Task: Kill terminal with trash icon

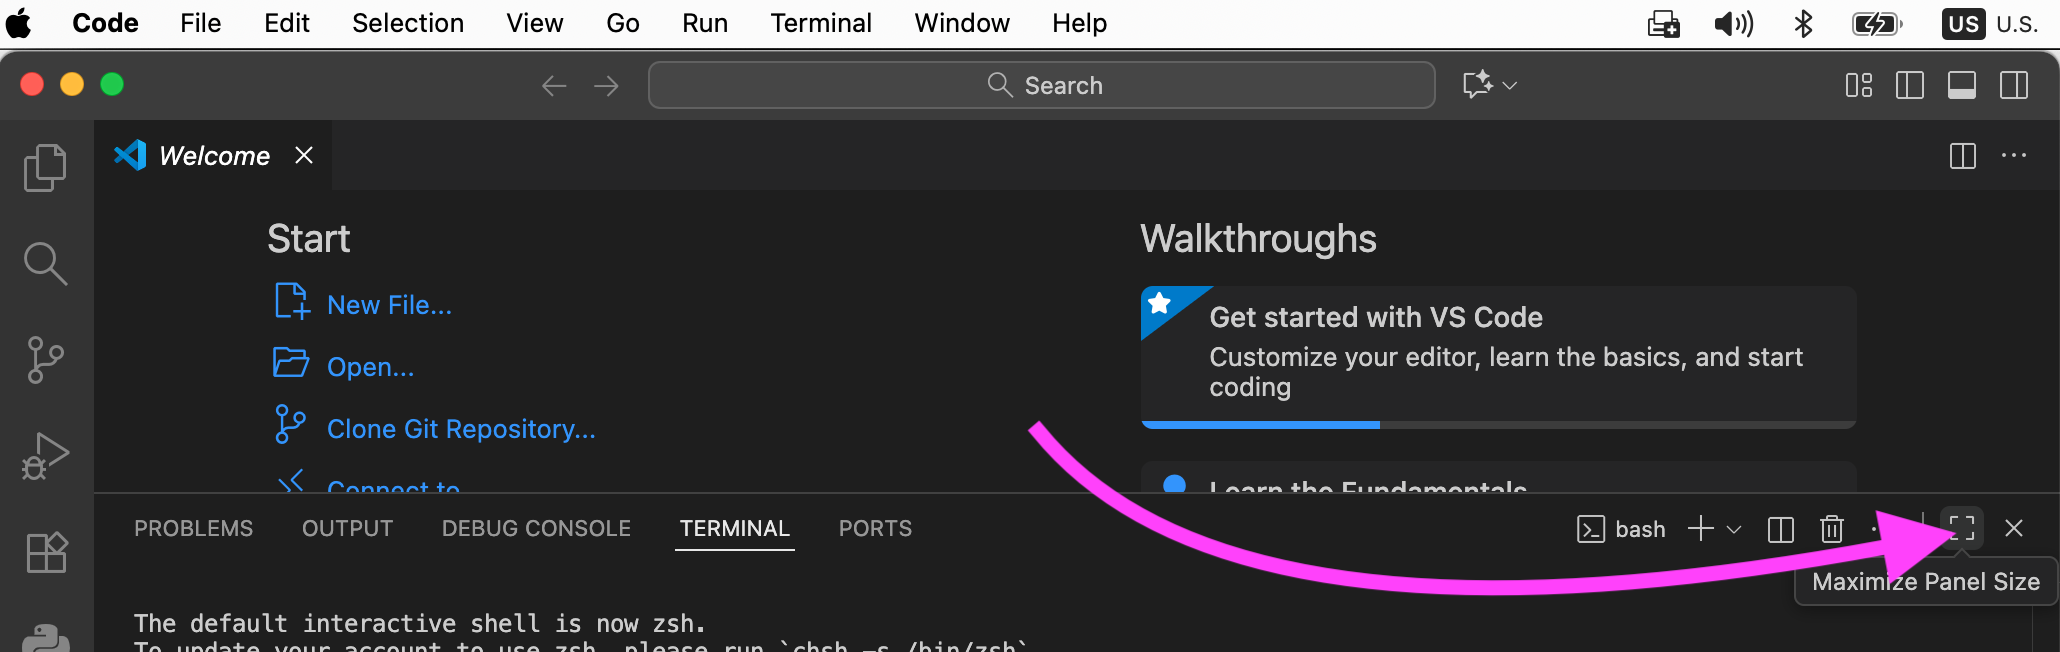Action: tap(1831, 529)
